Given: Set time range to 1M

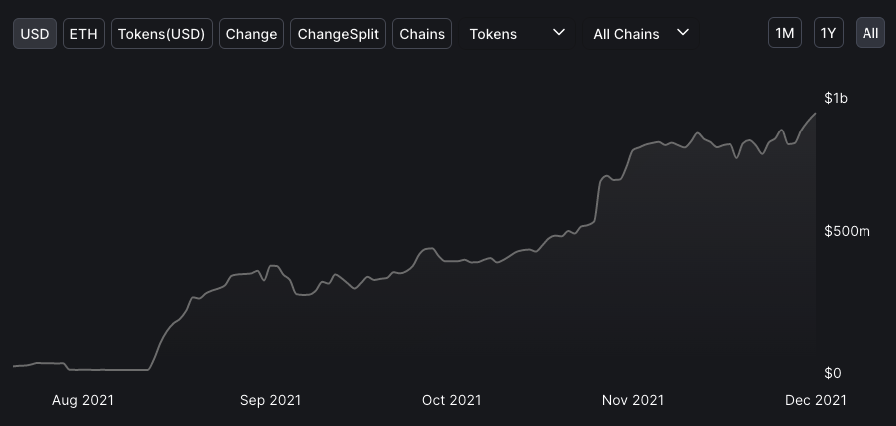Looking at the screenshot, I should pyautogui.click(x=785, y=33).
